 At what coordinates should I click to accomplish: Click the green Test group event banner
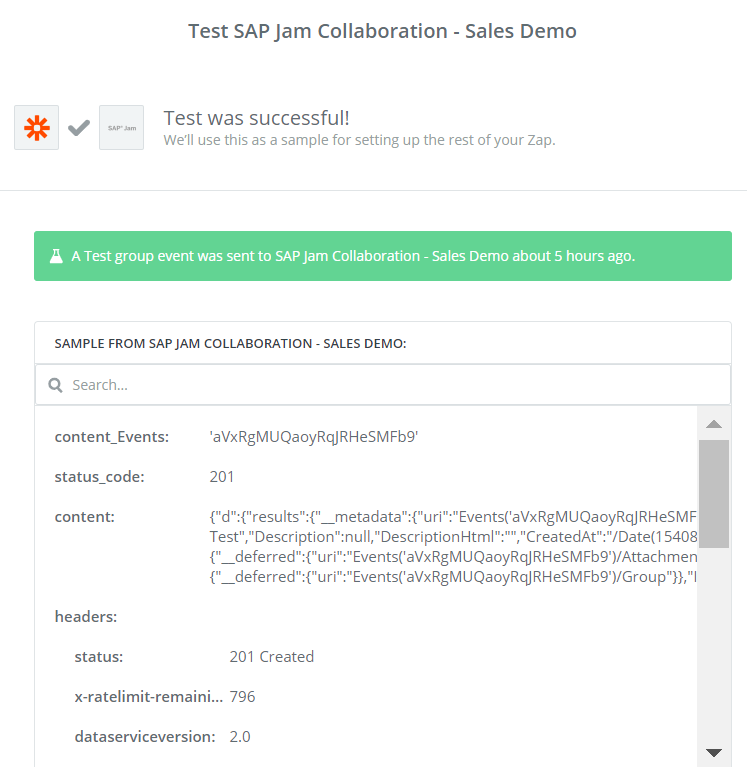[383, 256]
